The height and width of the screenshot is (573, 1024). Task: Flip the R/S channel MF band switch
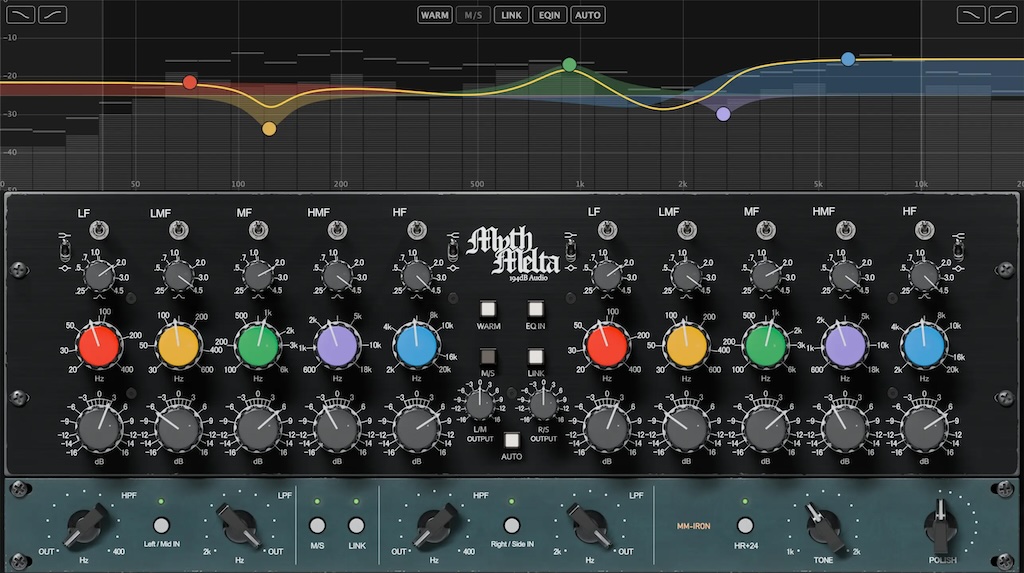tap(766, 230)
